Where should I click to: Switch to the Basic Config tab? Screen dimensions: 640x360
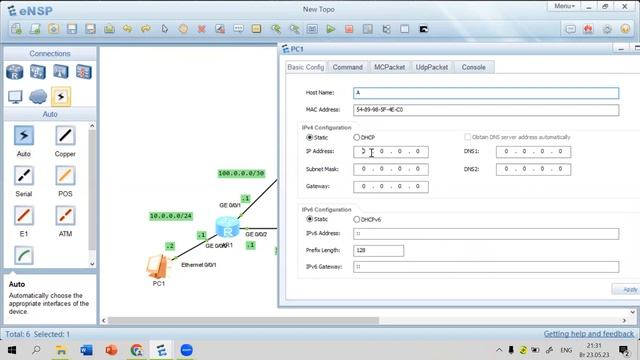point(305,67)
